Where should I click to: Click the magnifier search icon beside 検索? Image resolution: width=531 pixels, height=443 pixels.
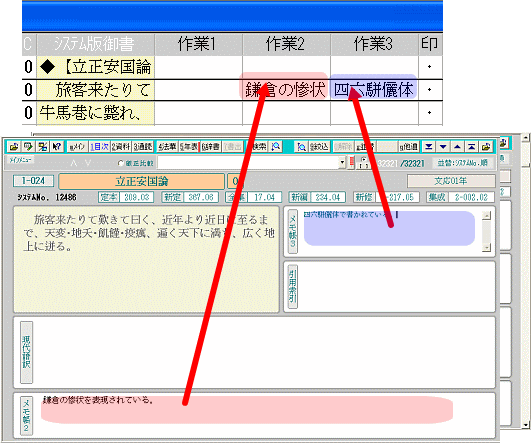(x=276, y=147)
